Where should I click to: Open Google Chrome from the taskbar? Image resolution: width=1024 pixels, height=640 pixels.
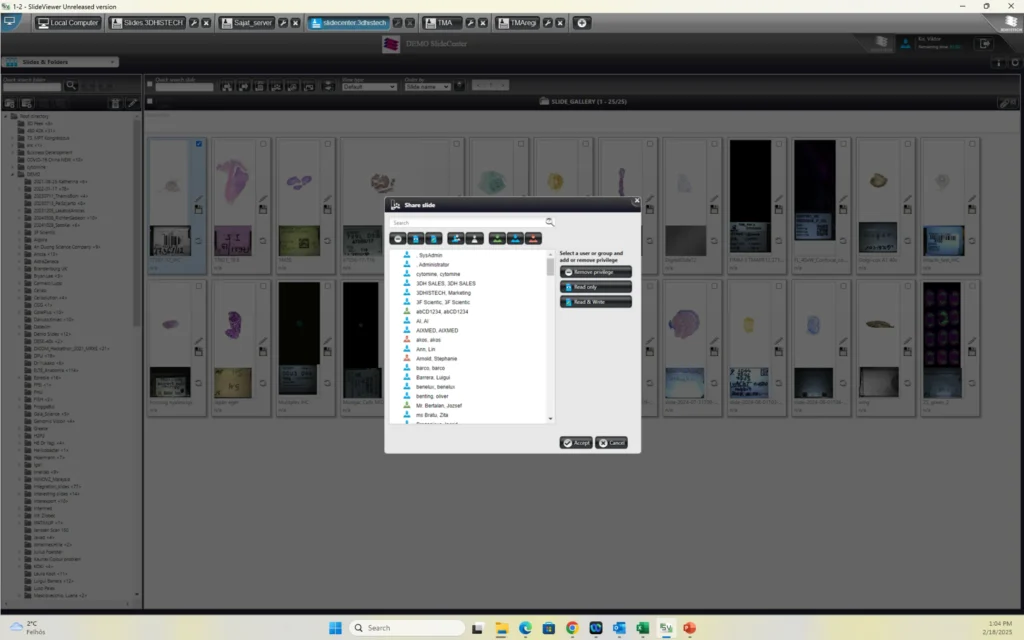pos(572,628)
